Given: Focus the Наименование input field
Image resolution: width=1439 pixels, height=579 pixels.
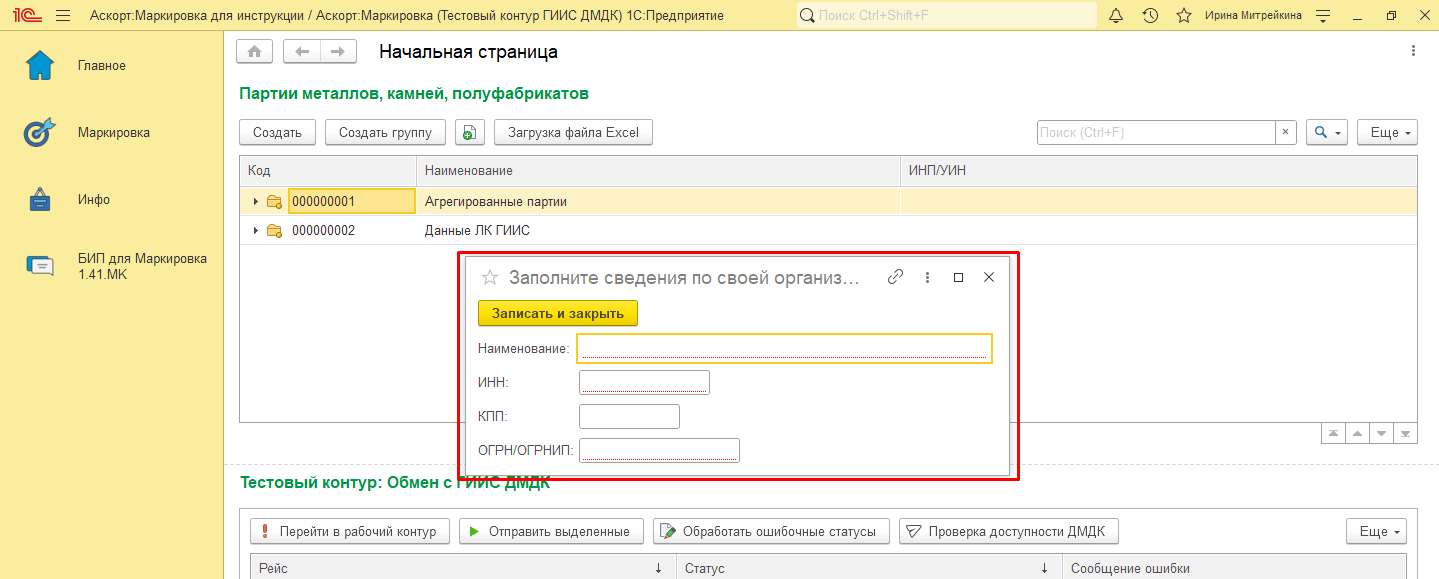Looking at the screenshot, I should 785,348.
